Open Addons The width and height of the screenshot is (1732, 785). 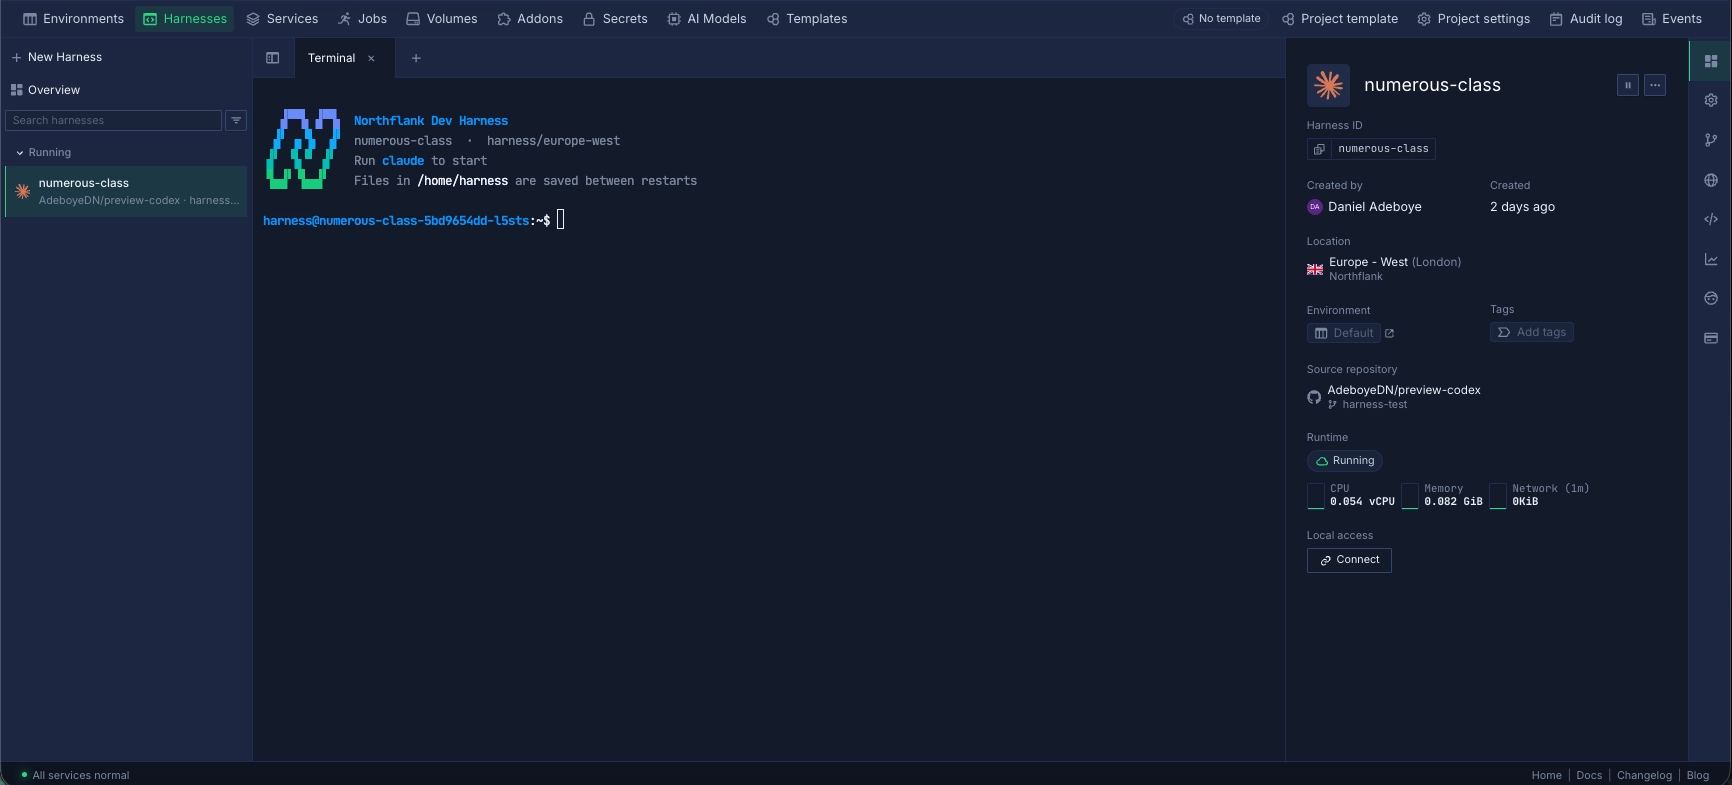click(530, 19)
